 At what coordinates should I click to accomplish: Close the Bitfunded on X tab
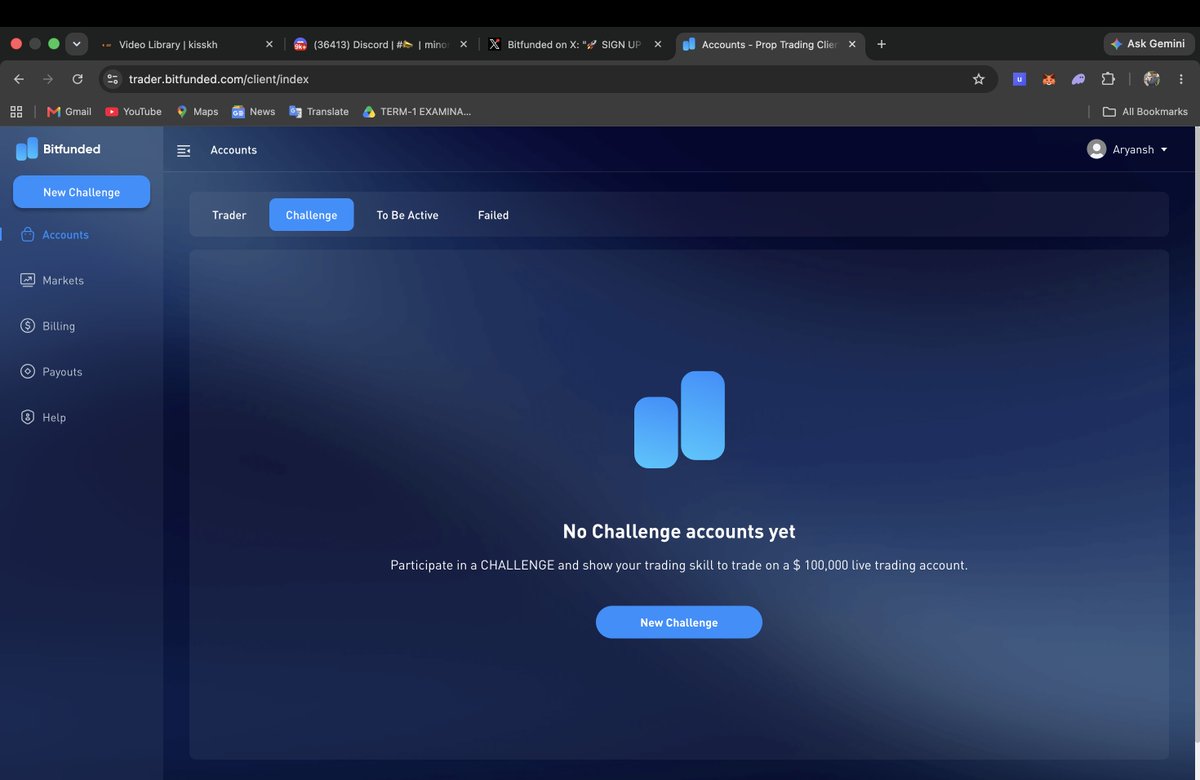[657, 44]
